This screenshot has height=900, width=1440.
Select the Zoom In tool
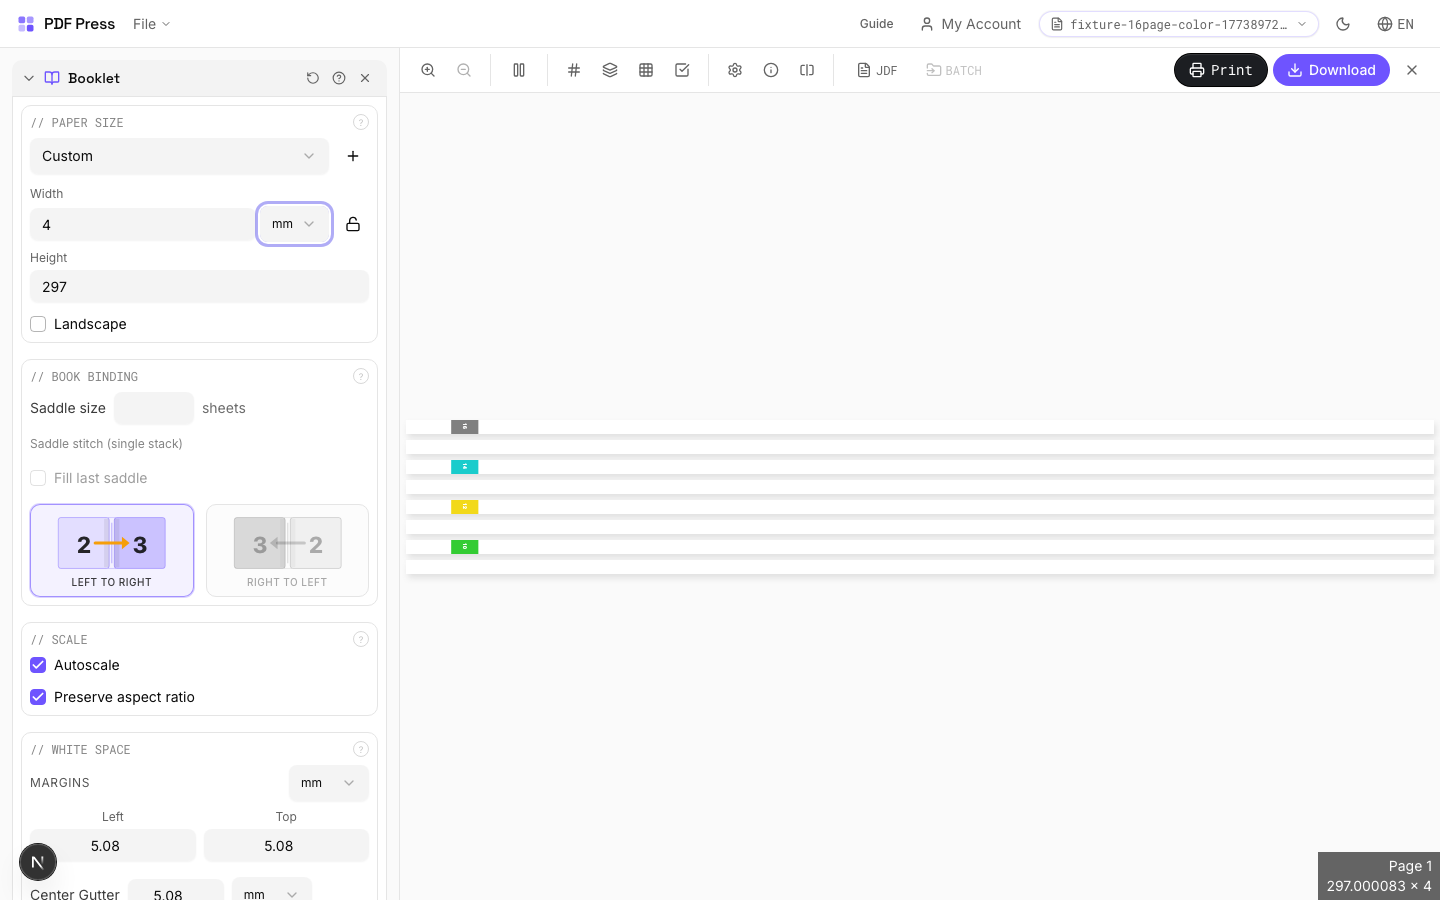428,70
